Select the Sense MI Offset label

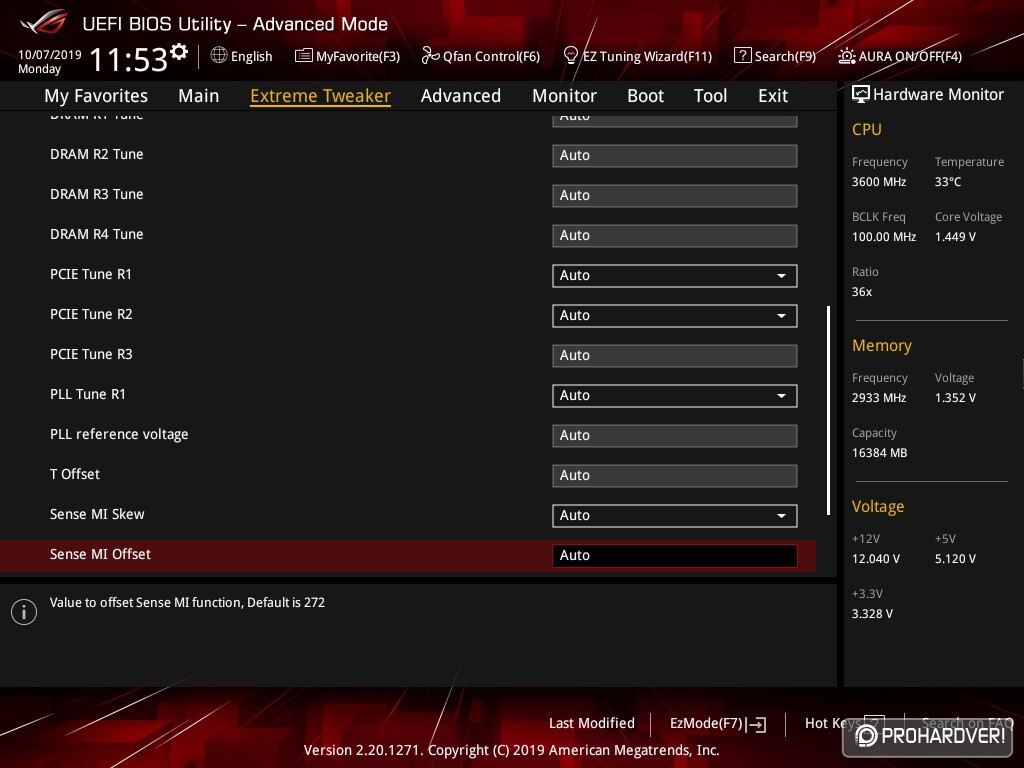tap(100, 554)
